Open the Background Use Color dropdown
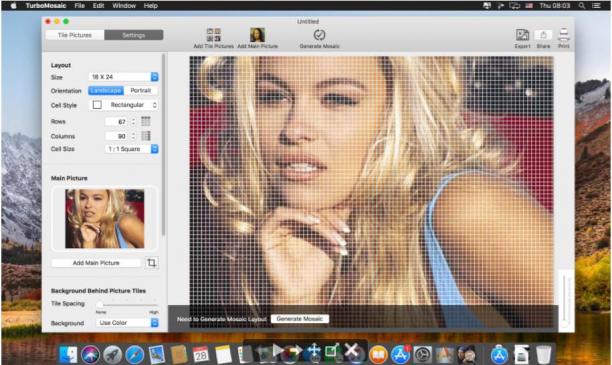This screenshot has height=365, width=612. click(127, 323)
